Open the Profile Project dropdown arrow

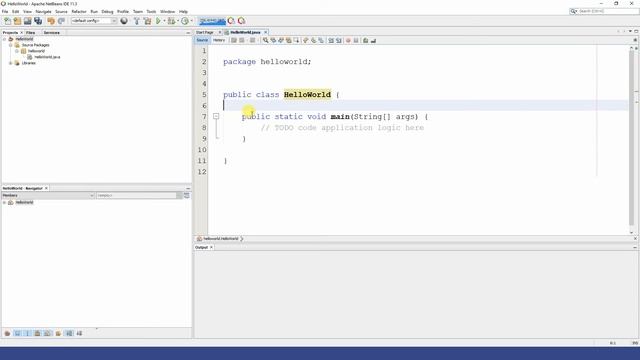click(192, 21)
